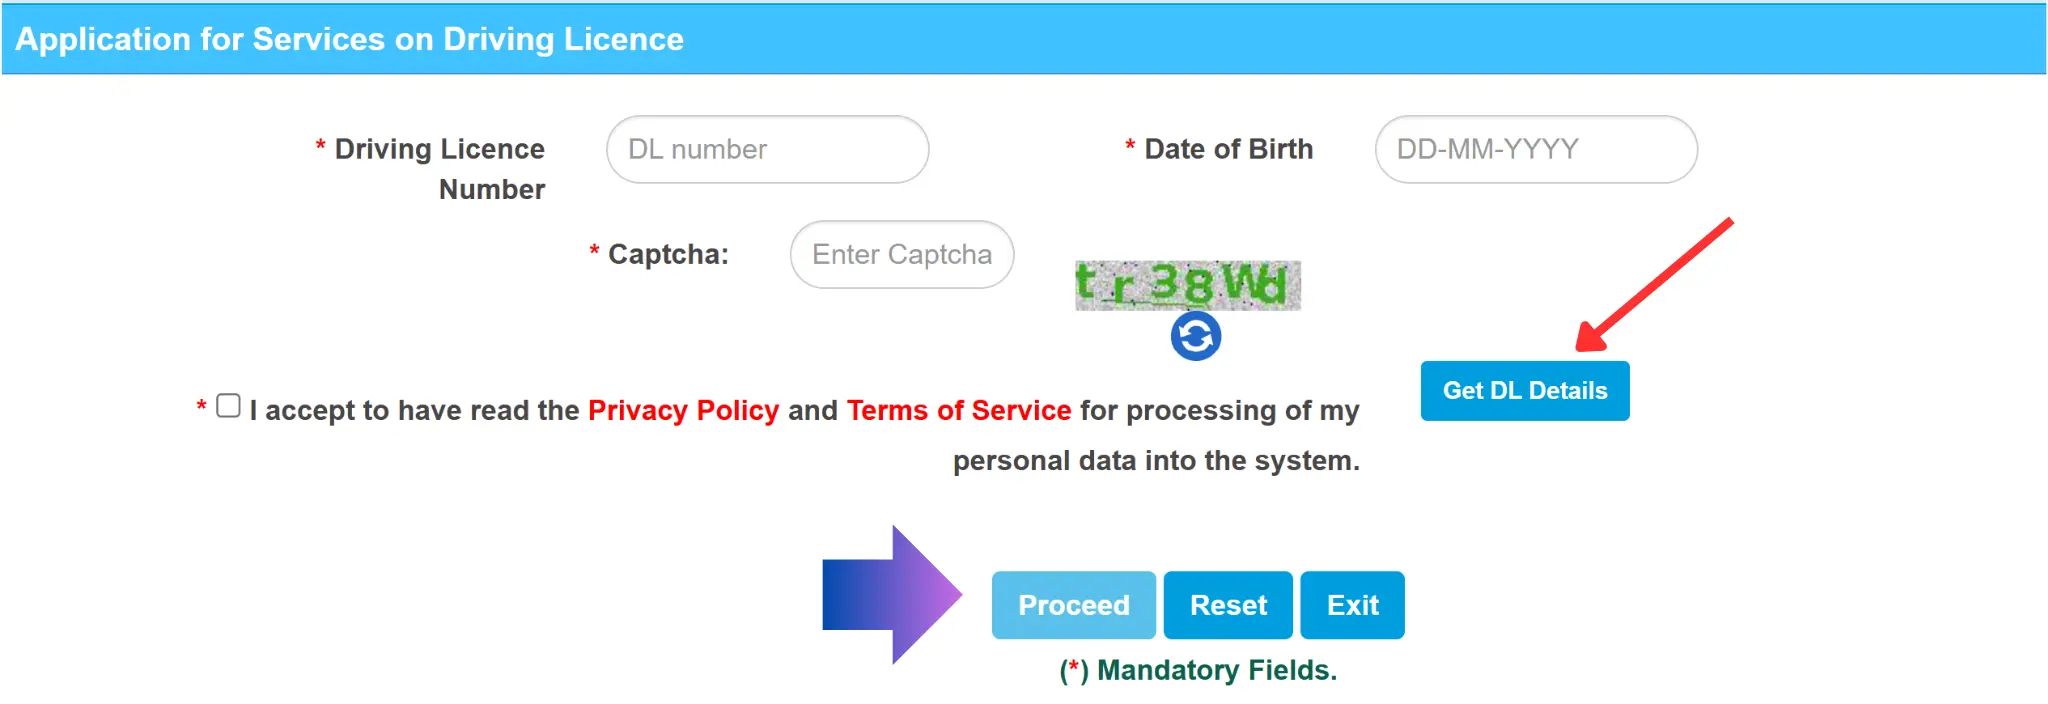The width and height of the screenshot is (2048, 704).
Task: Click the Date of Birth field
Action: pyautogui.click(x=1535, y=150)
